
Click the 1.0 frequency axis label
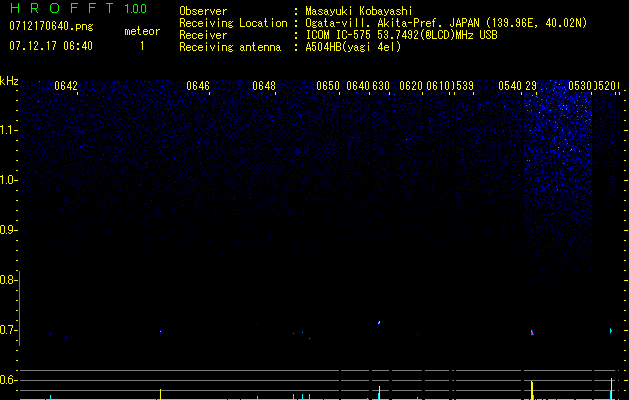[8, 180]
